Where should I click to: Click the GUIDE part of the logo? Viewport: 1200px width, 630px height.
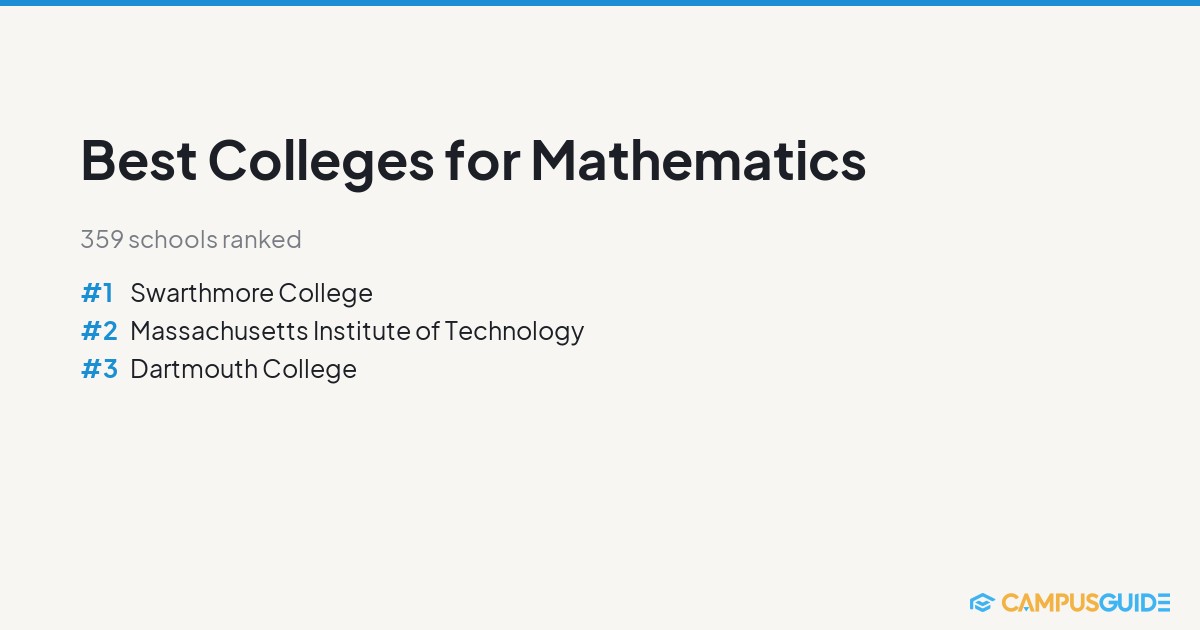pyautogui.click(x=1133, y=602)
